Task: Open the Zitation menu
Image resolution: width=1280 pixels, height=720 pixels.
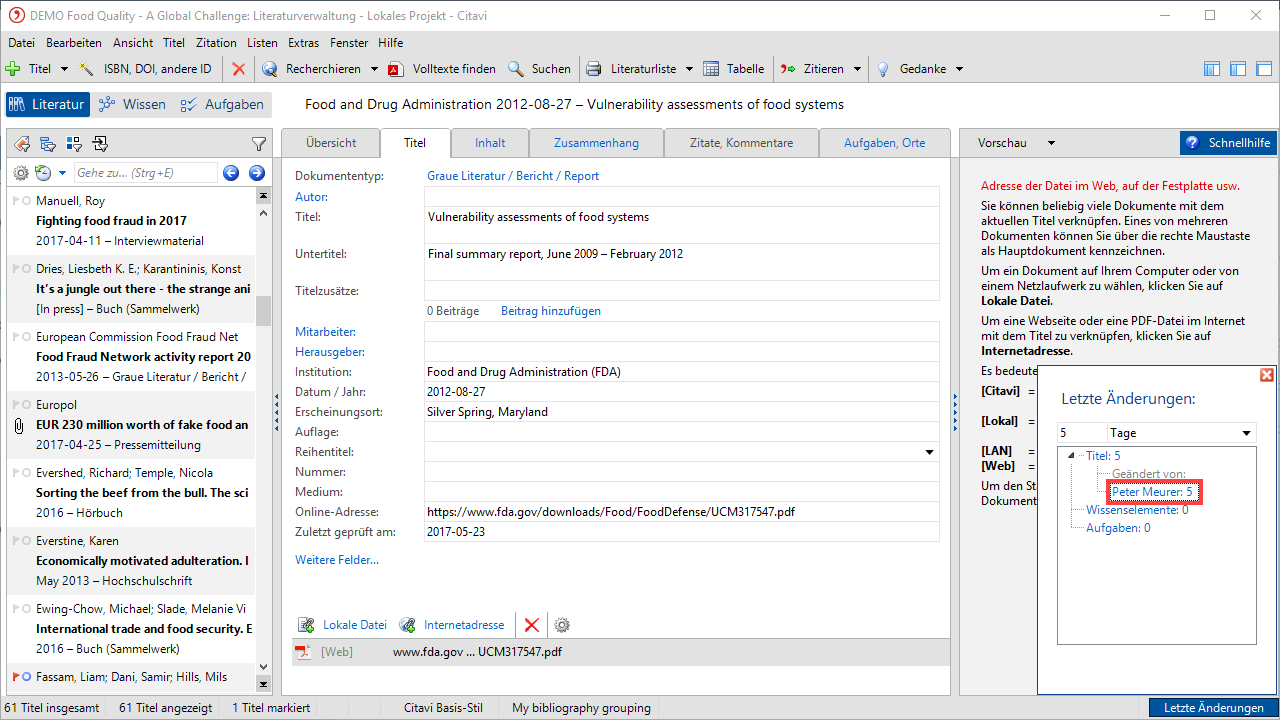Action: pos(216,43)
